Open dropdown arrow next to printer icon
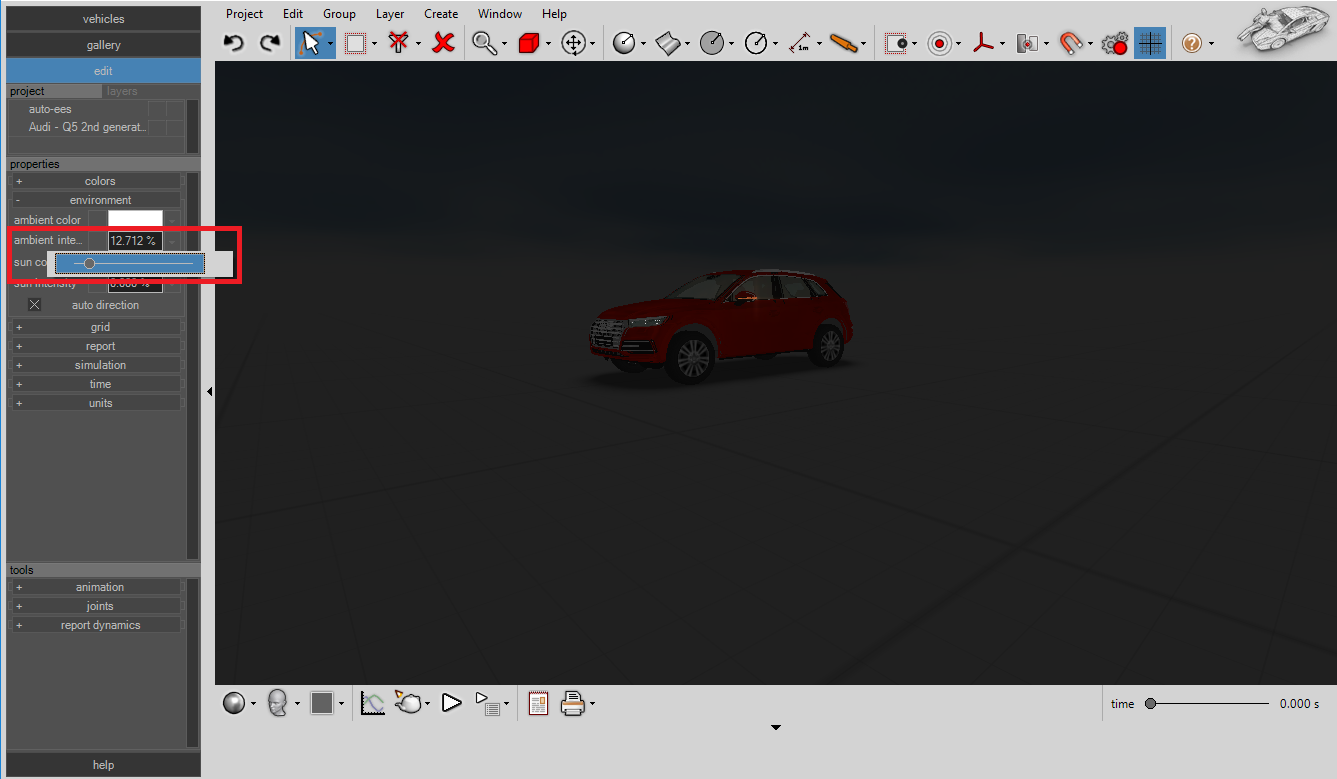The image size is (1337, 779). (593, 704)
